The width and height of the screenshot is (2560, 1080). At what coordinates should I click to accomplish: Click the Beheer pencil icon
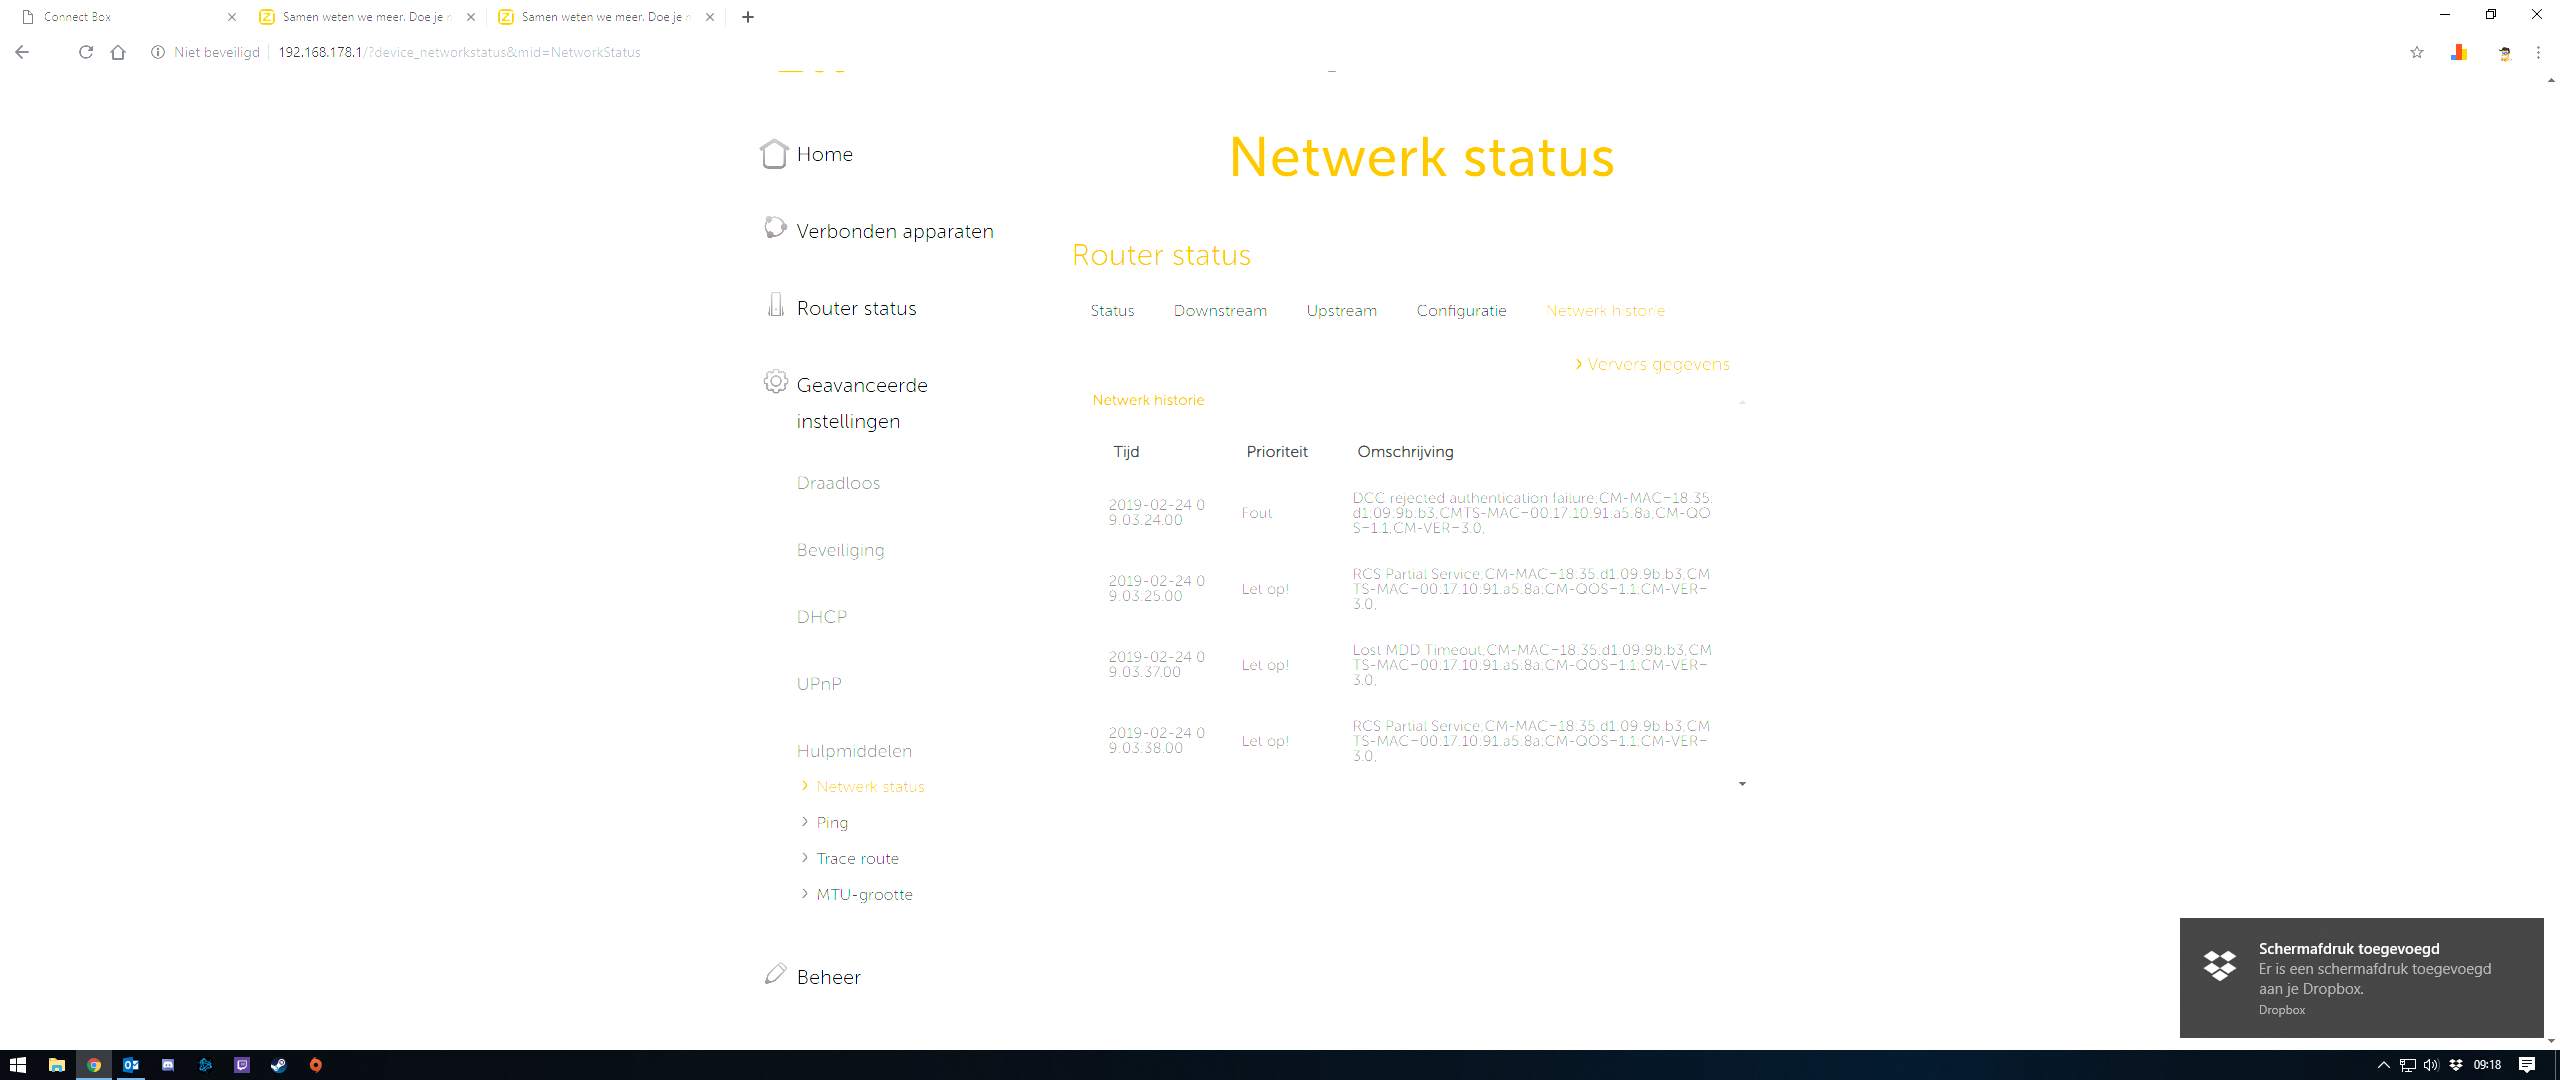coord(775,974)
